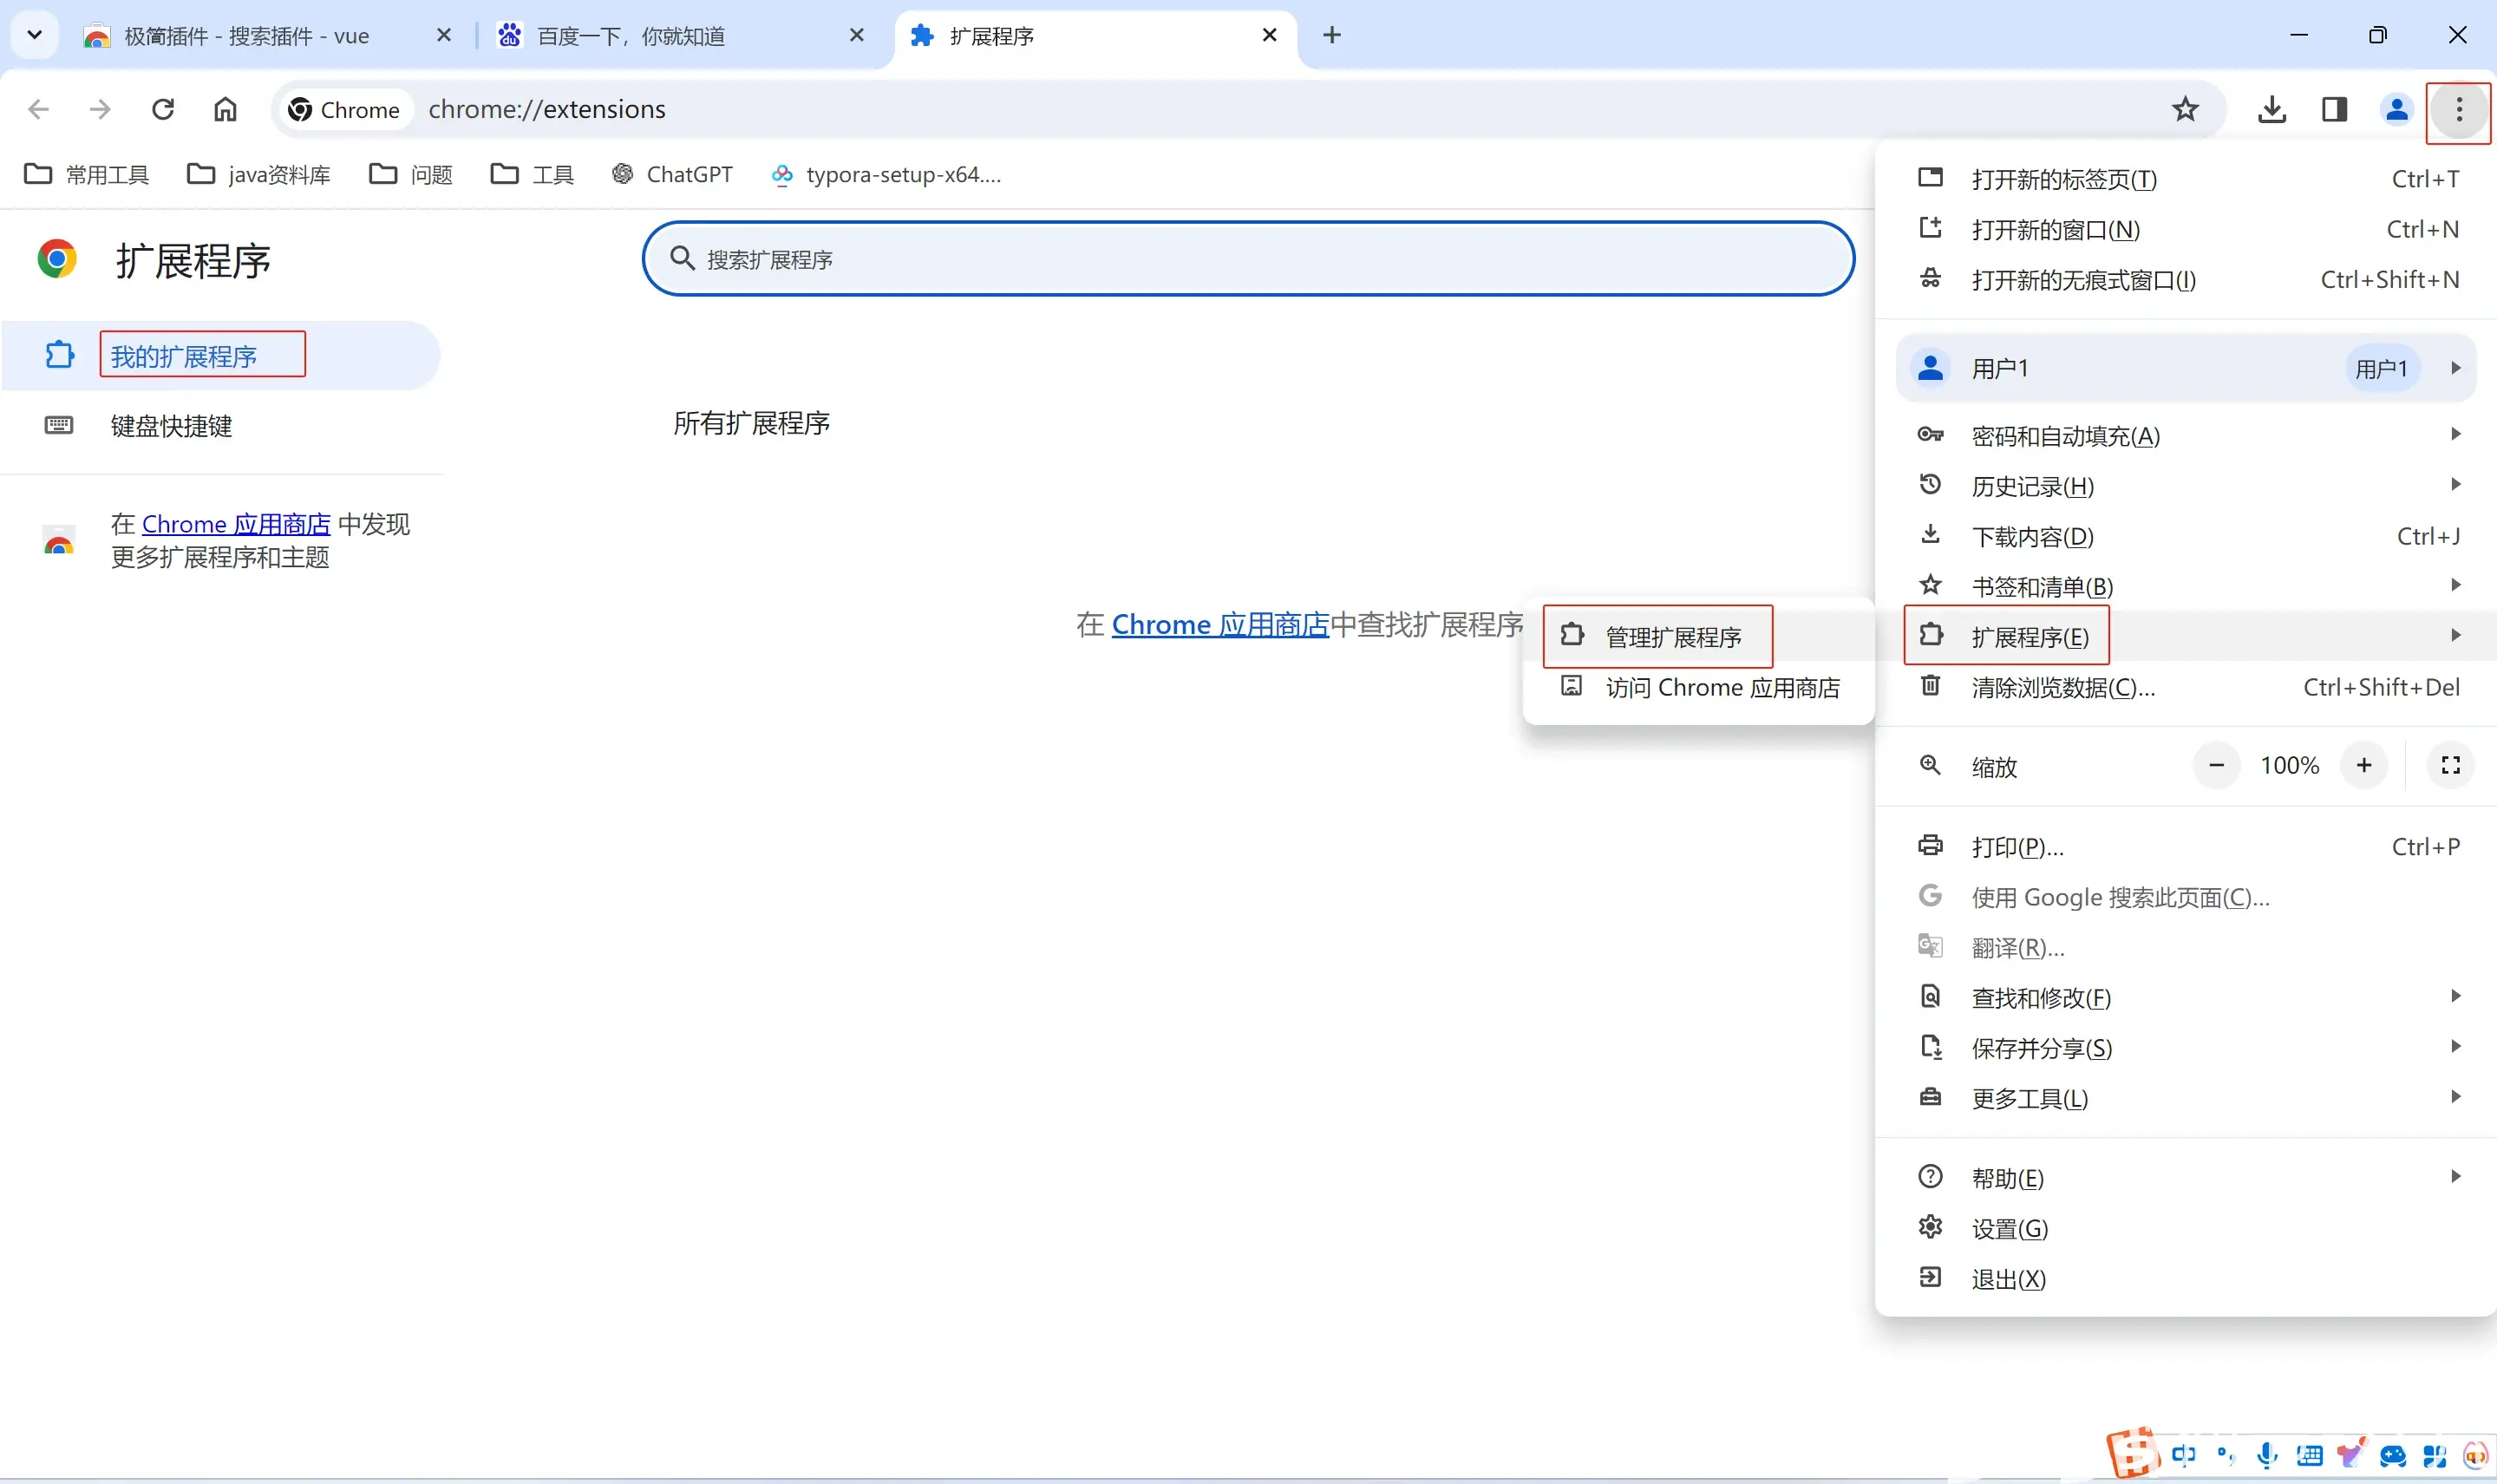Select 退出(X) menu item
Viewport: 2497px width, 1484px height.
(2186, 1279)
